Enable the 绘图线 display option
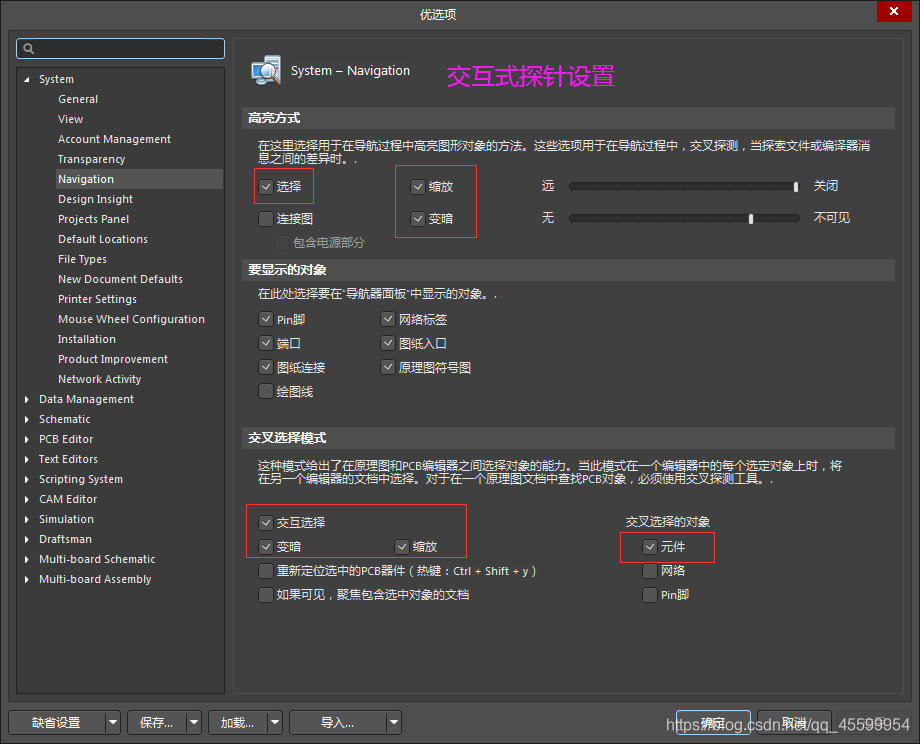The width and height of the screenshot is (920, 744). (x=265, y=391)
